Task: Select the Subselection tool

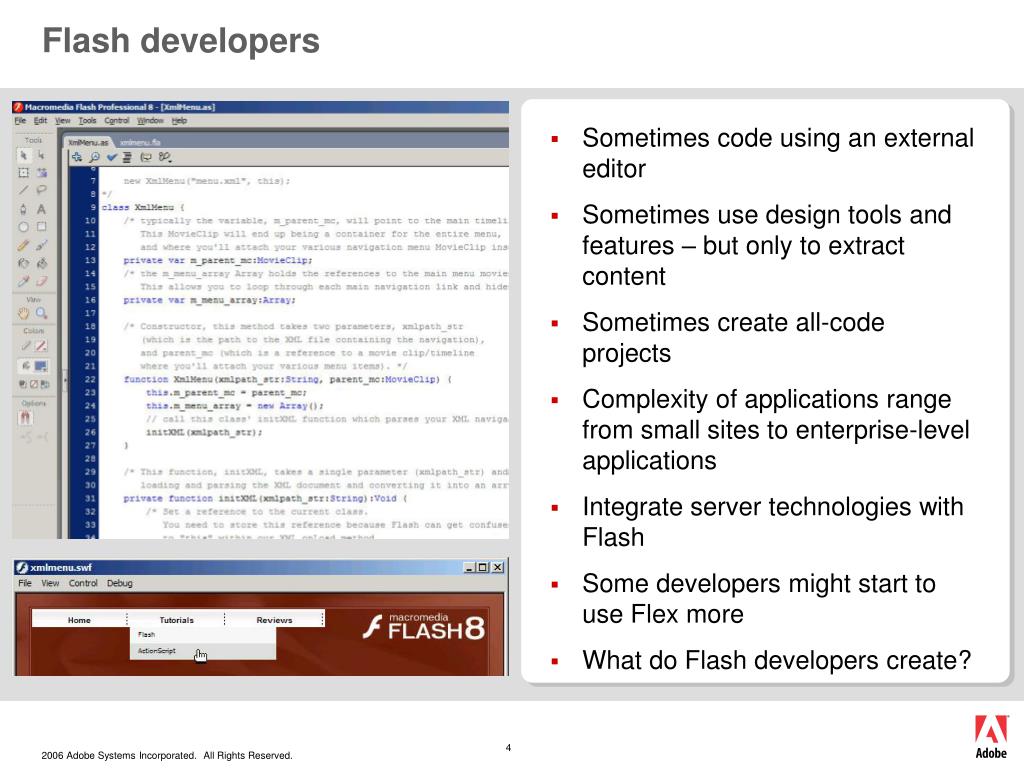Action: pos(41,155)
